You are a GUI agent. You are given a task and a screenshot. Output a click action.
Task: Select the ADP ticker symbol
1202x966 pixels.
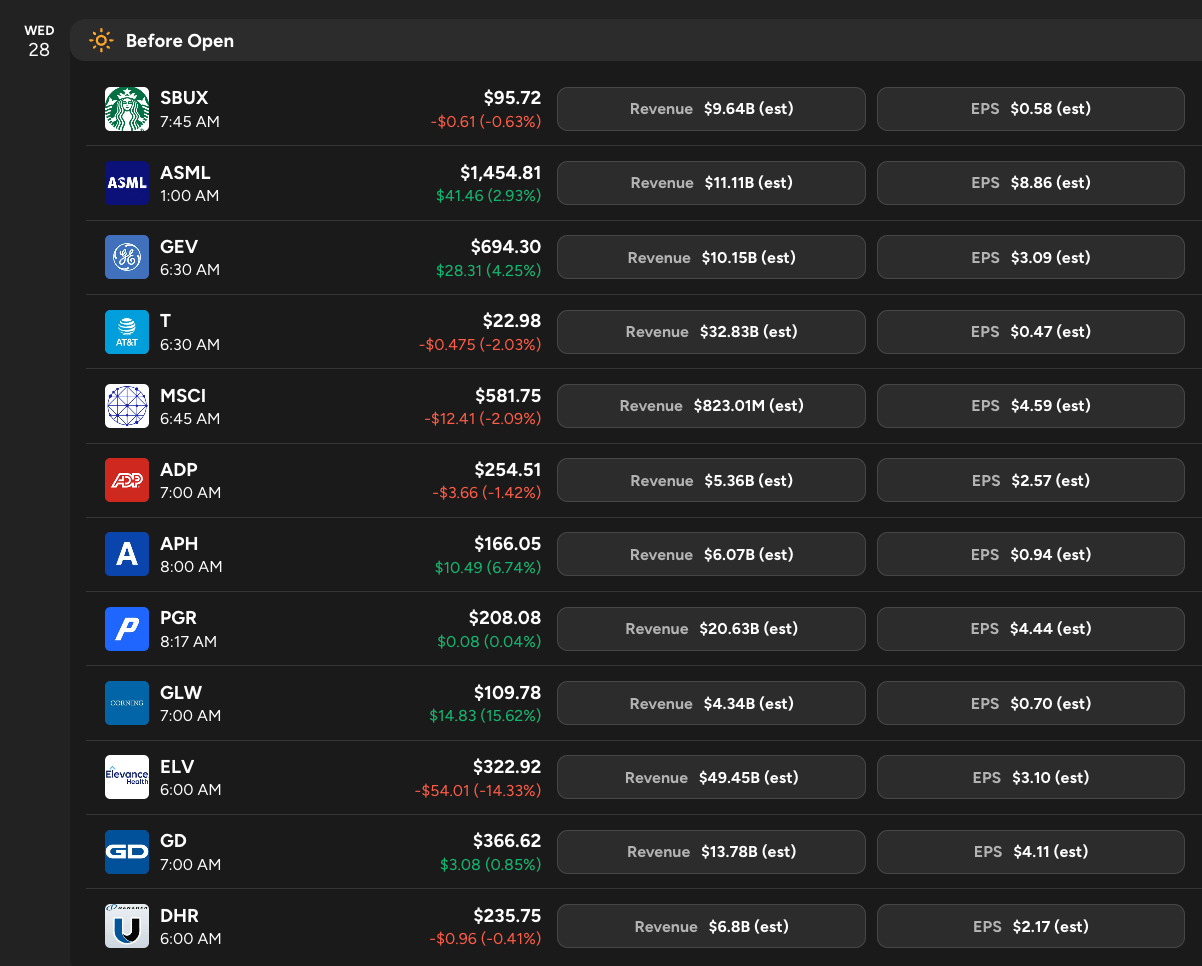pos(179,469)
